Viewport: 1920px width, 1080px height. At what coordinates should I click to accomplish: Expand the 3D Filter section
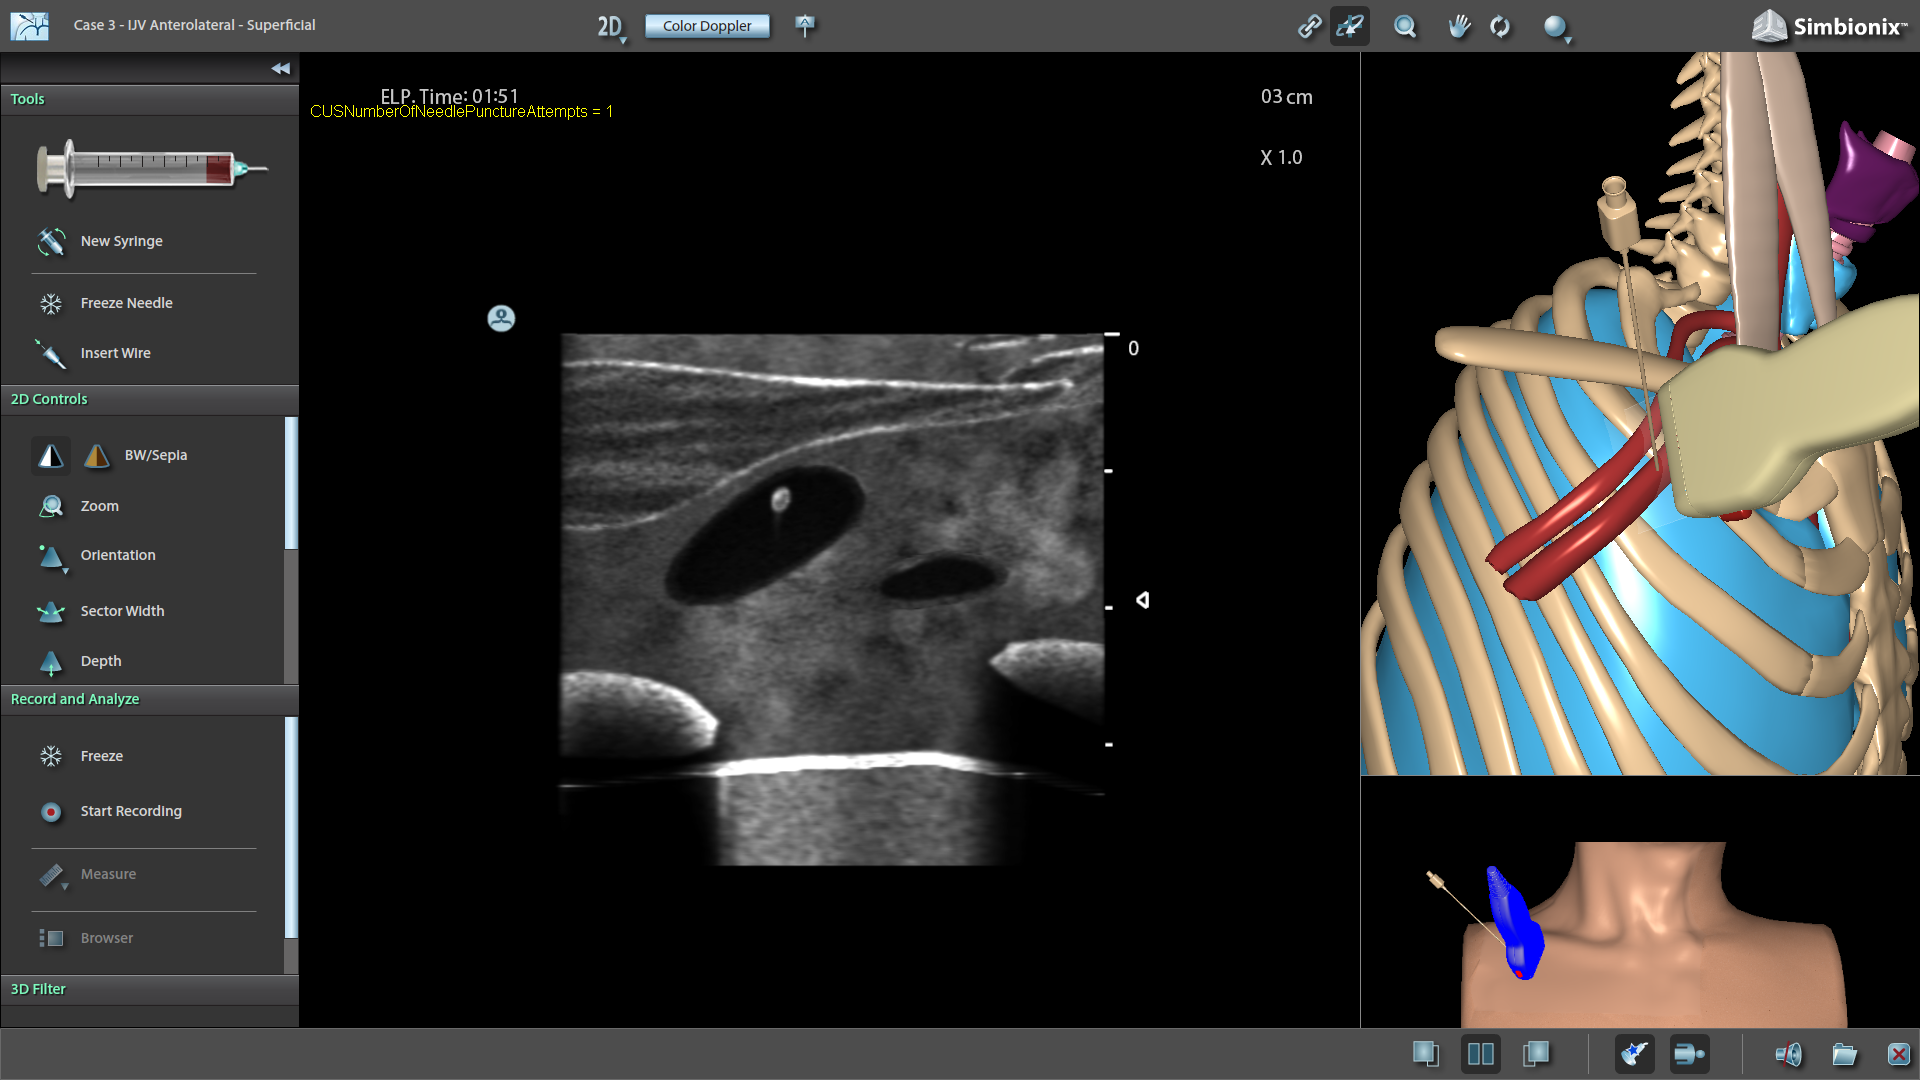point(150,989)
